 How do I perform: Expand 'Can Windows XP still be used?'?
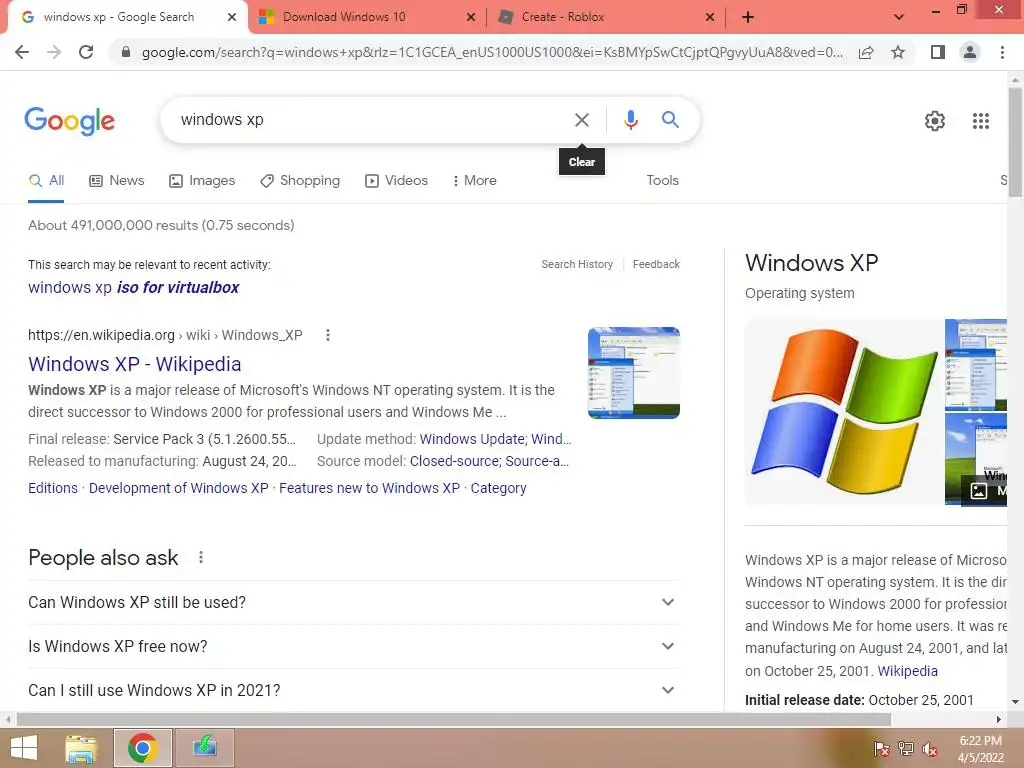354,602
